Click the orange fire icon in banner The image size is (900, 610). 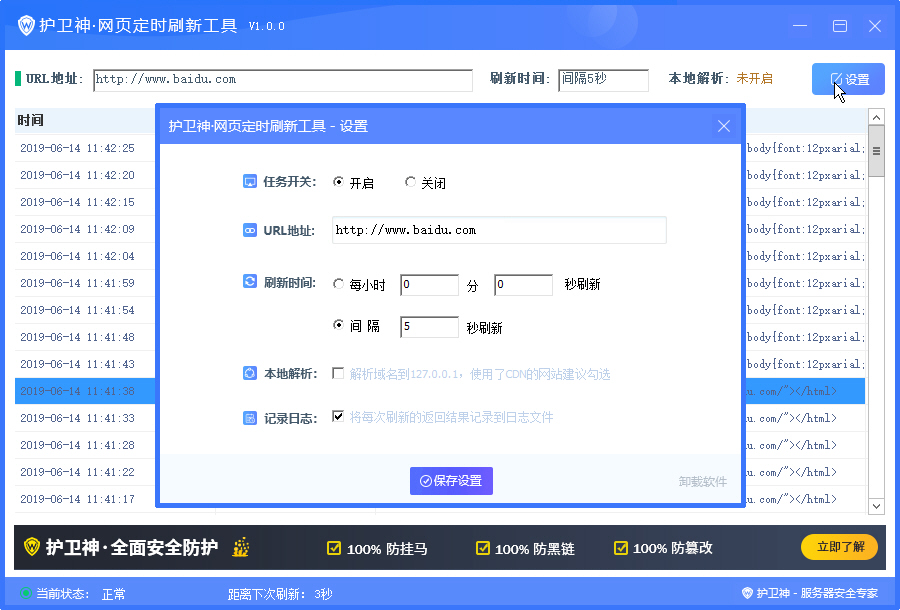[241, 547]
